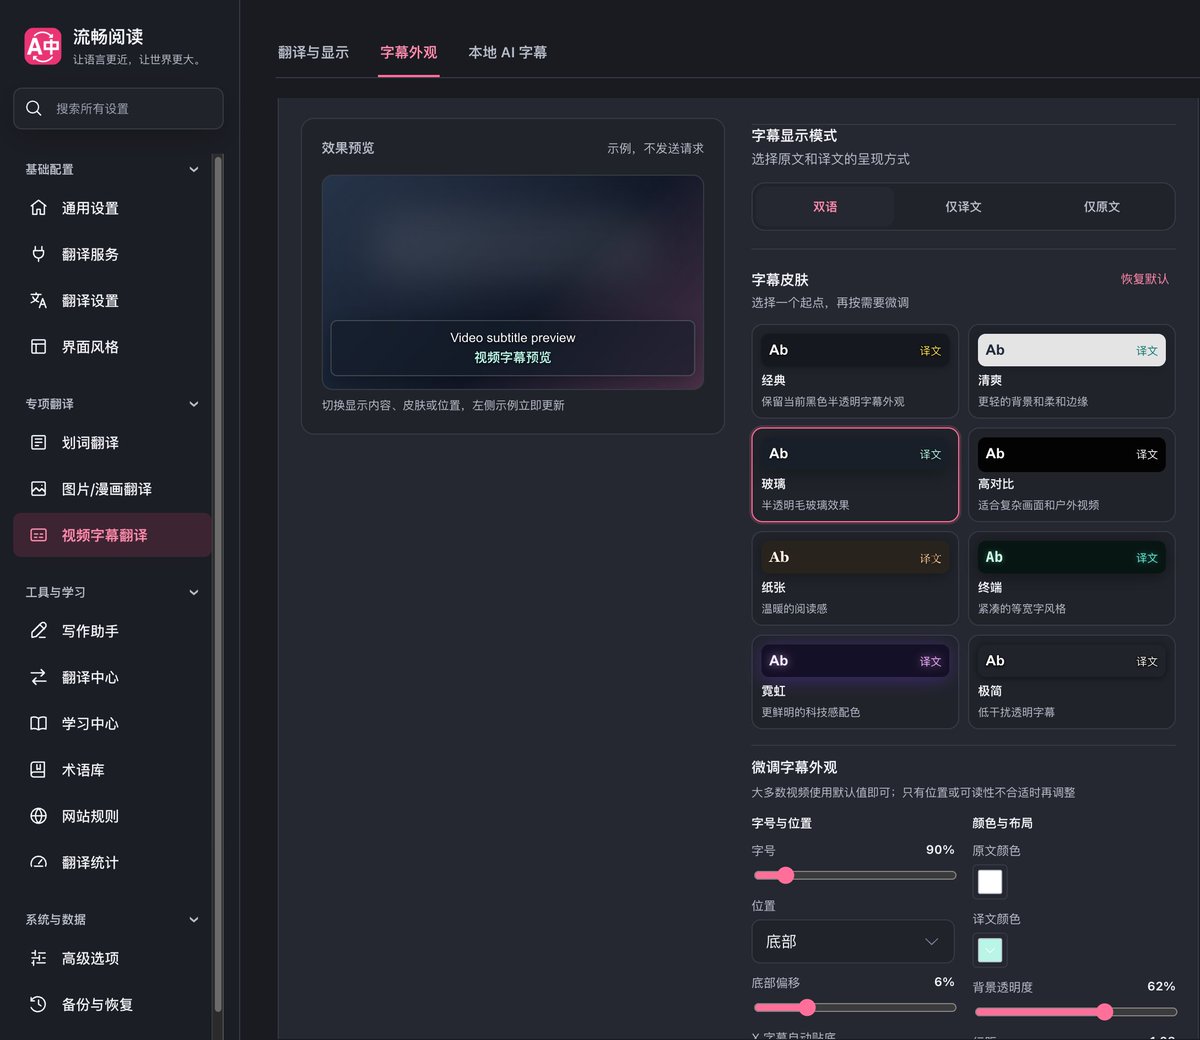Choose the 经典 subtitle skin

[855, 371]
